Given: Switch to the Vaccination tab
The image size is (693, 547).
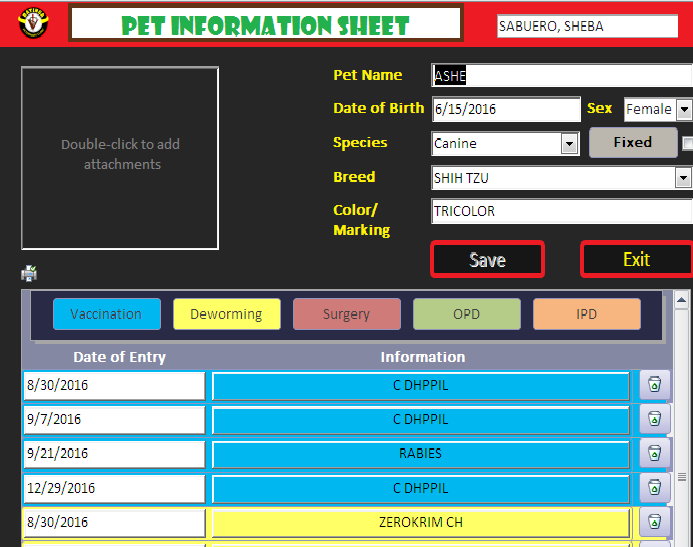Looking at the screenshot, I should (x=106, y=314).
